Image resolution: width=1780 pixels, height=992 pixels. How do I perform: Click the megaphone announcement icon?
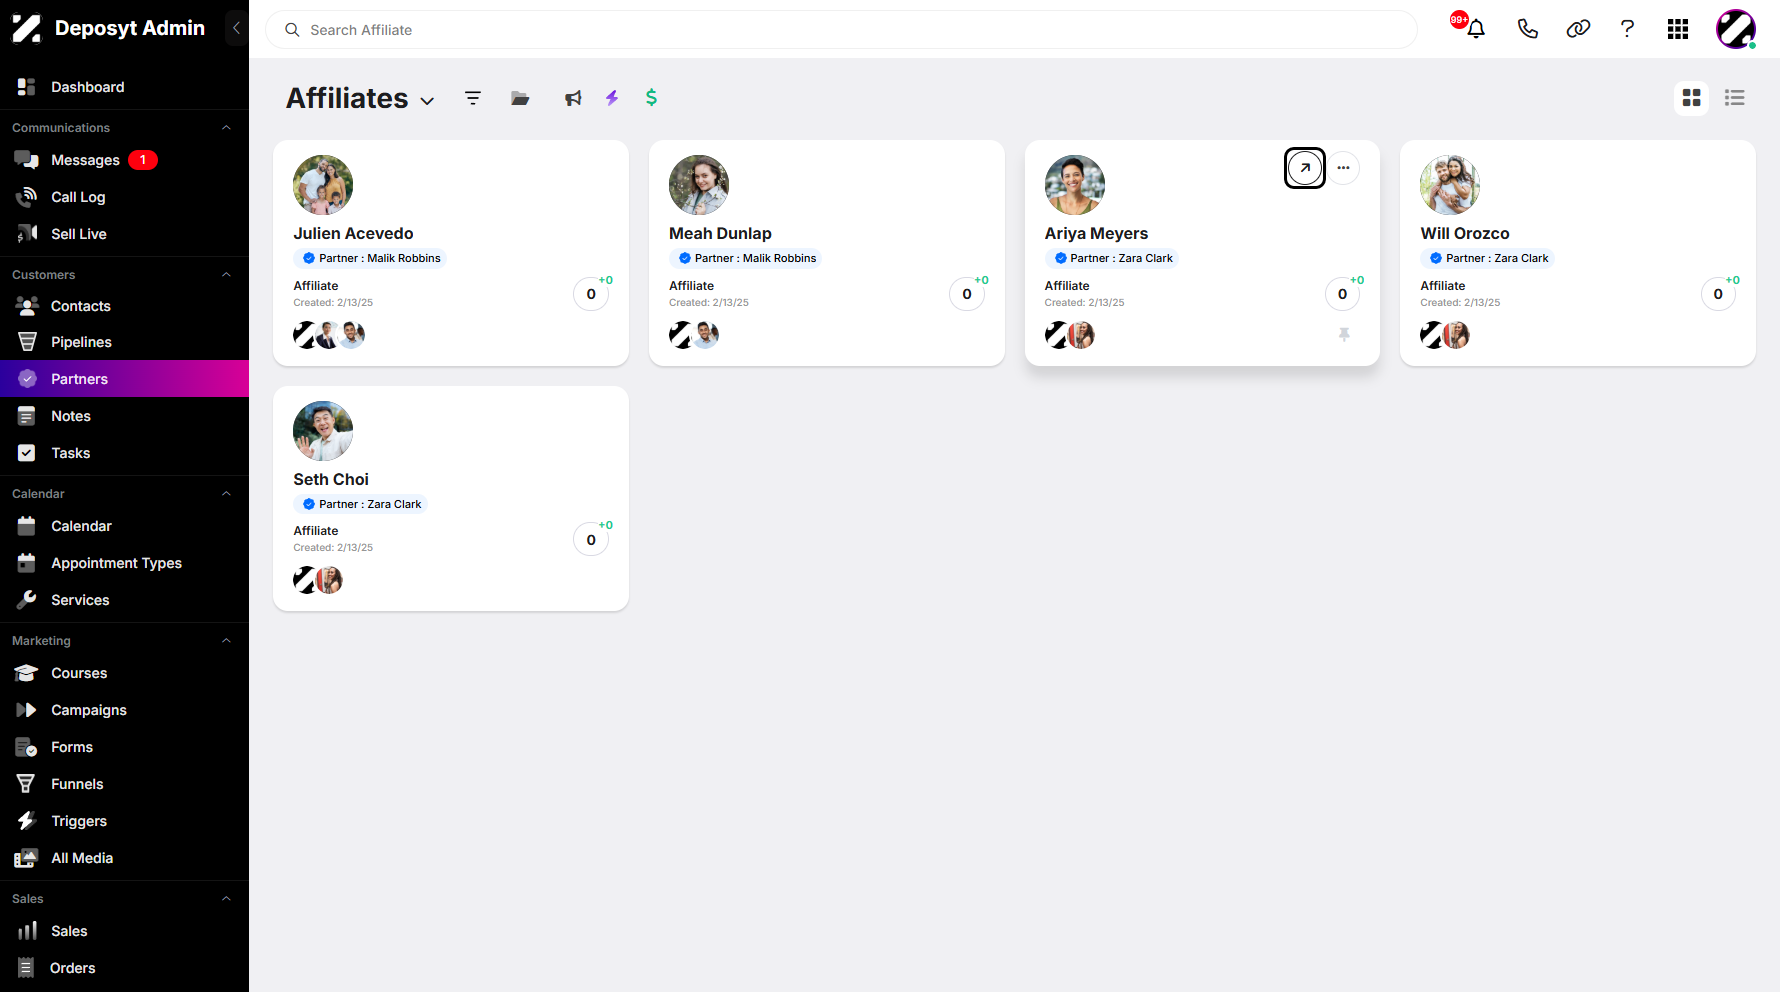(x=573, y=98)
